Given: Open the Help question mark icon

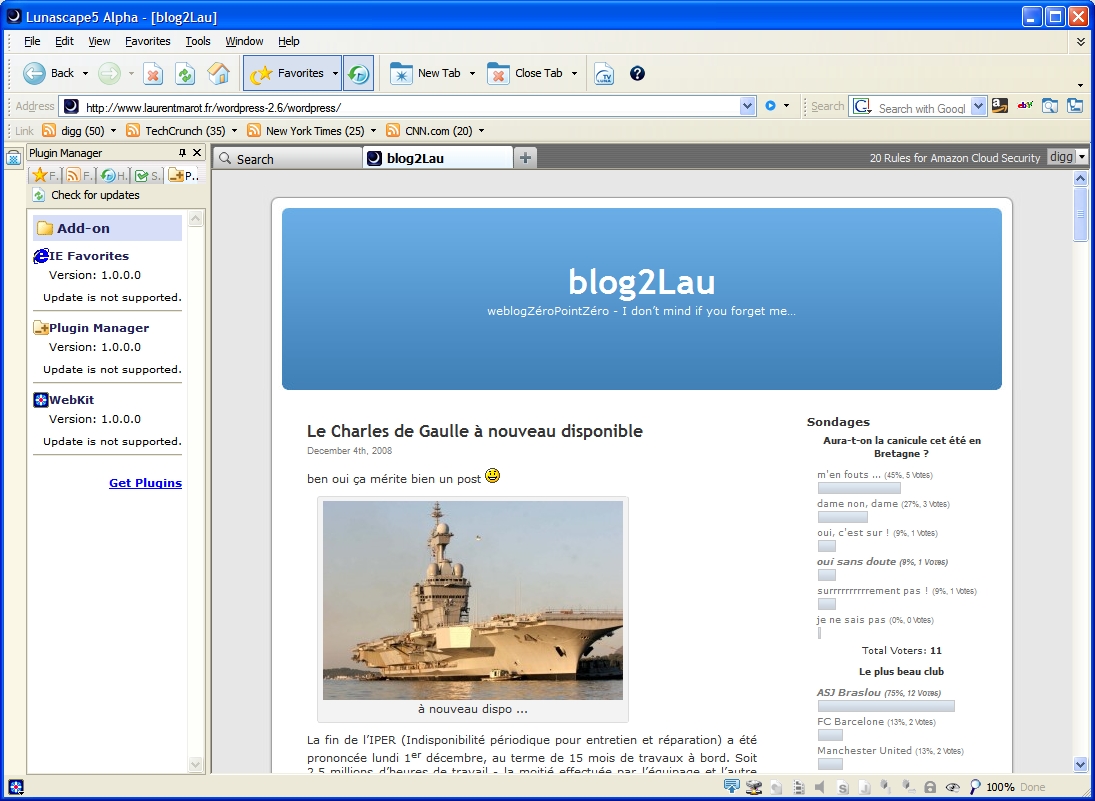Looking at the screenshot, I should [x=637, y=73].
